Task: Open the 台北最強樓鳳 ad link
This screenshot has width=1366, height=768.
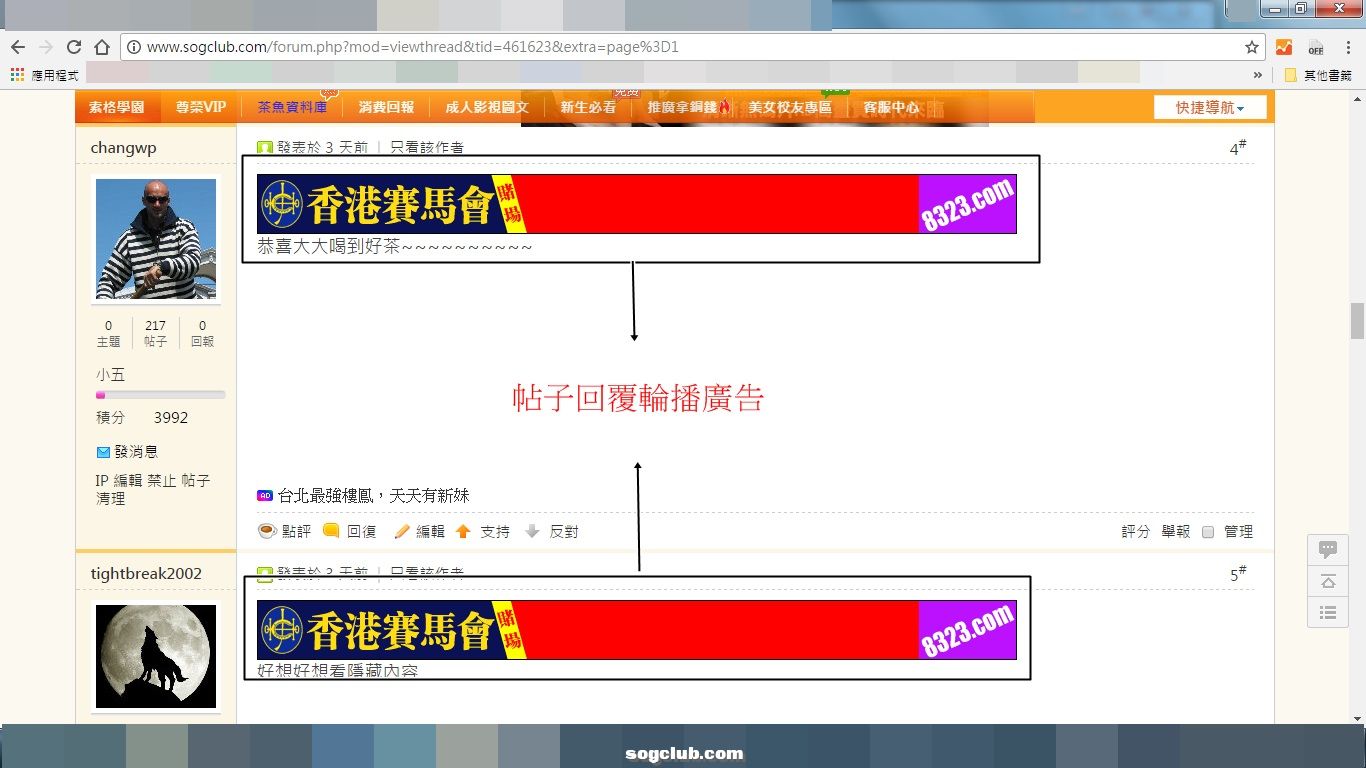Action: (x=374, y=496)
